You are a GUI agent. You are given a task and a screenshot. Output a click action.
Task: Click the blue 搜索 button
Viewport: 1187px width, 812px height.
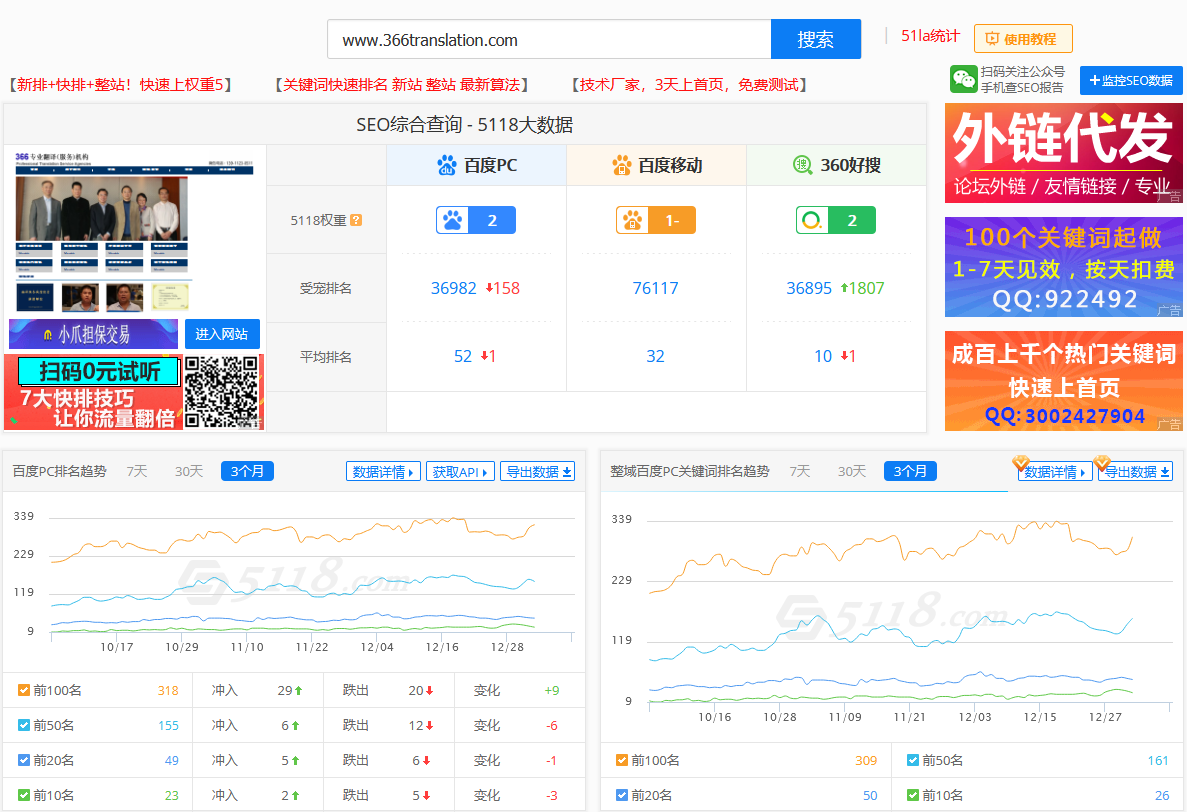[815, 39]
